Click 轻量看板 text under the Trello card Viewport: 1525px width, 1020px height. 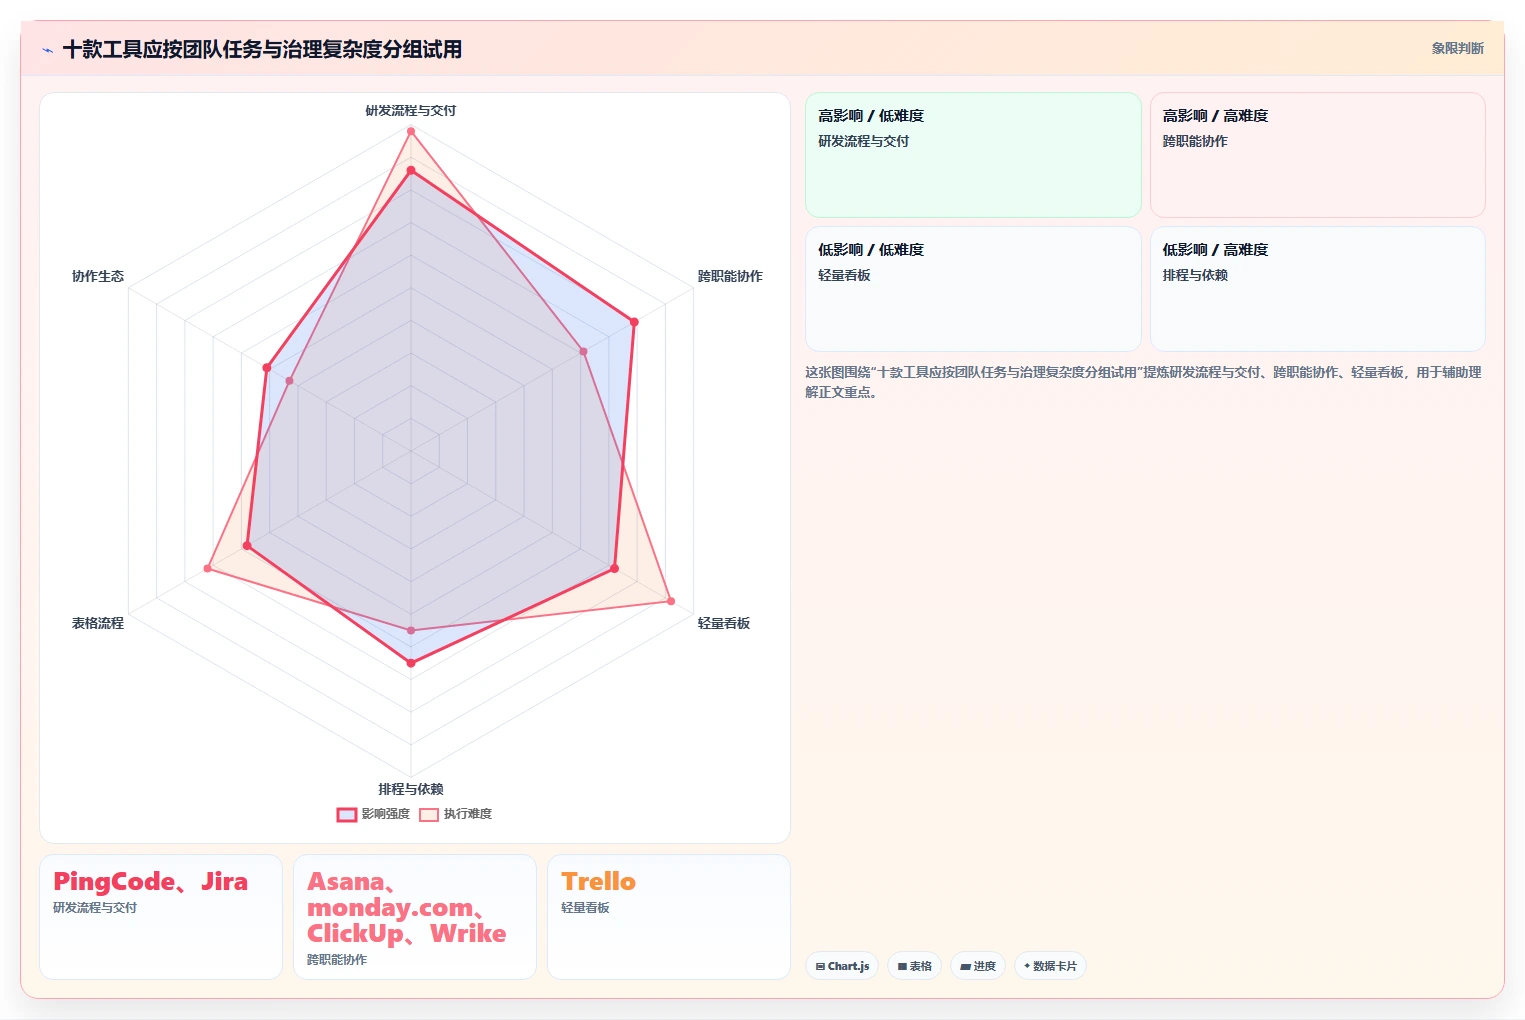click(585, 908)
